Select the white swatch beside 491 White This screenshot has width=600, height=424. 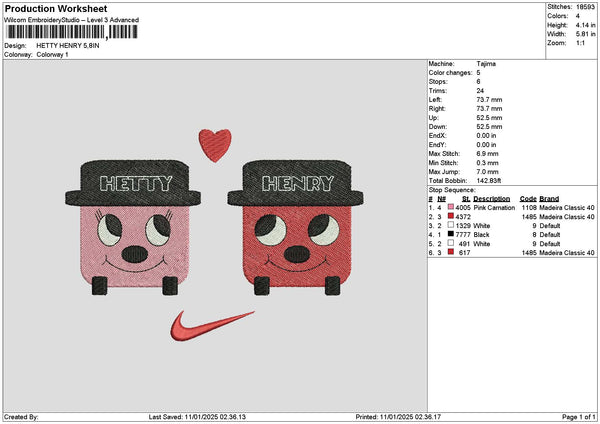[x=451, y=243]
